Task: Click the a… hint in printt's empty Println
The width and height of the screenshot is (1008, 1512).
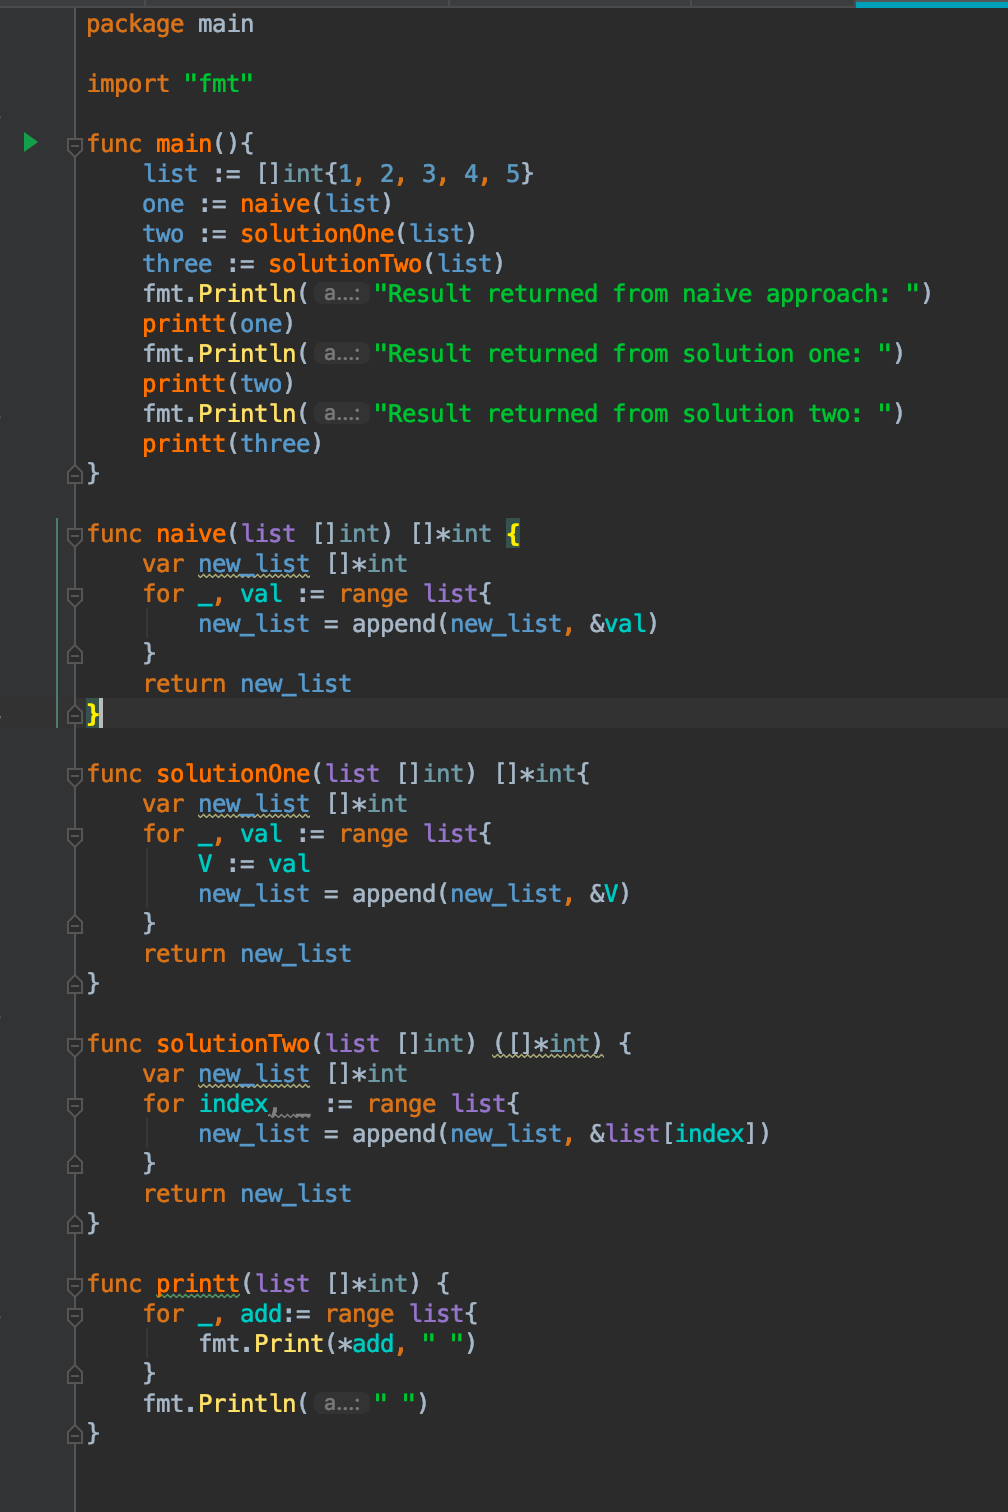Action: 340,1403
